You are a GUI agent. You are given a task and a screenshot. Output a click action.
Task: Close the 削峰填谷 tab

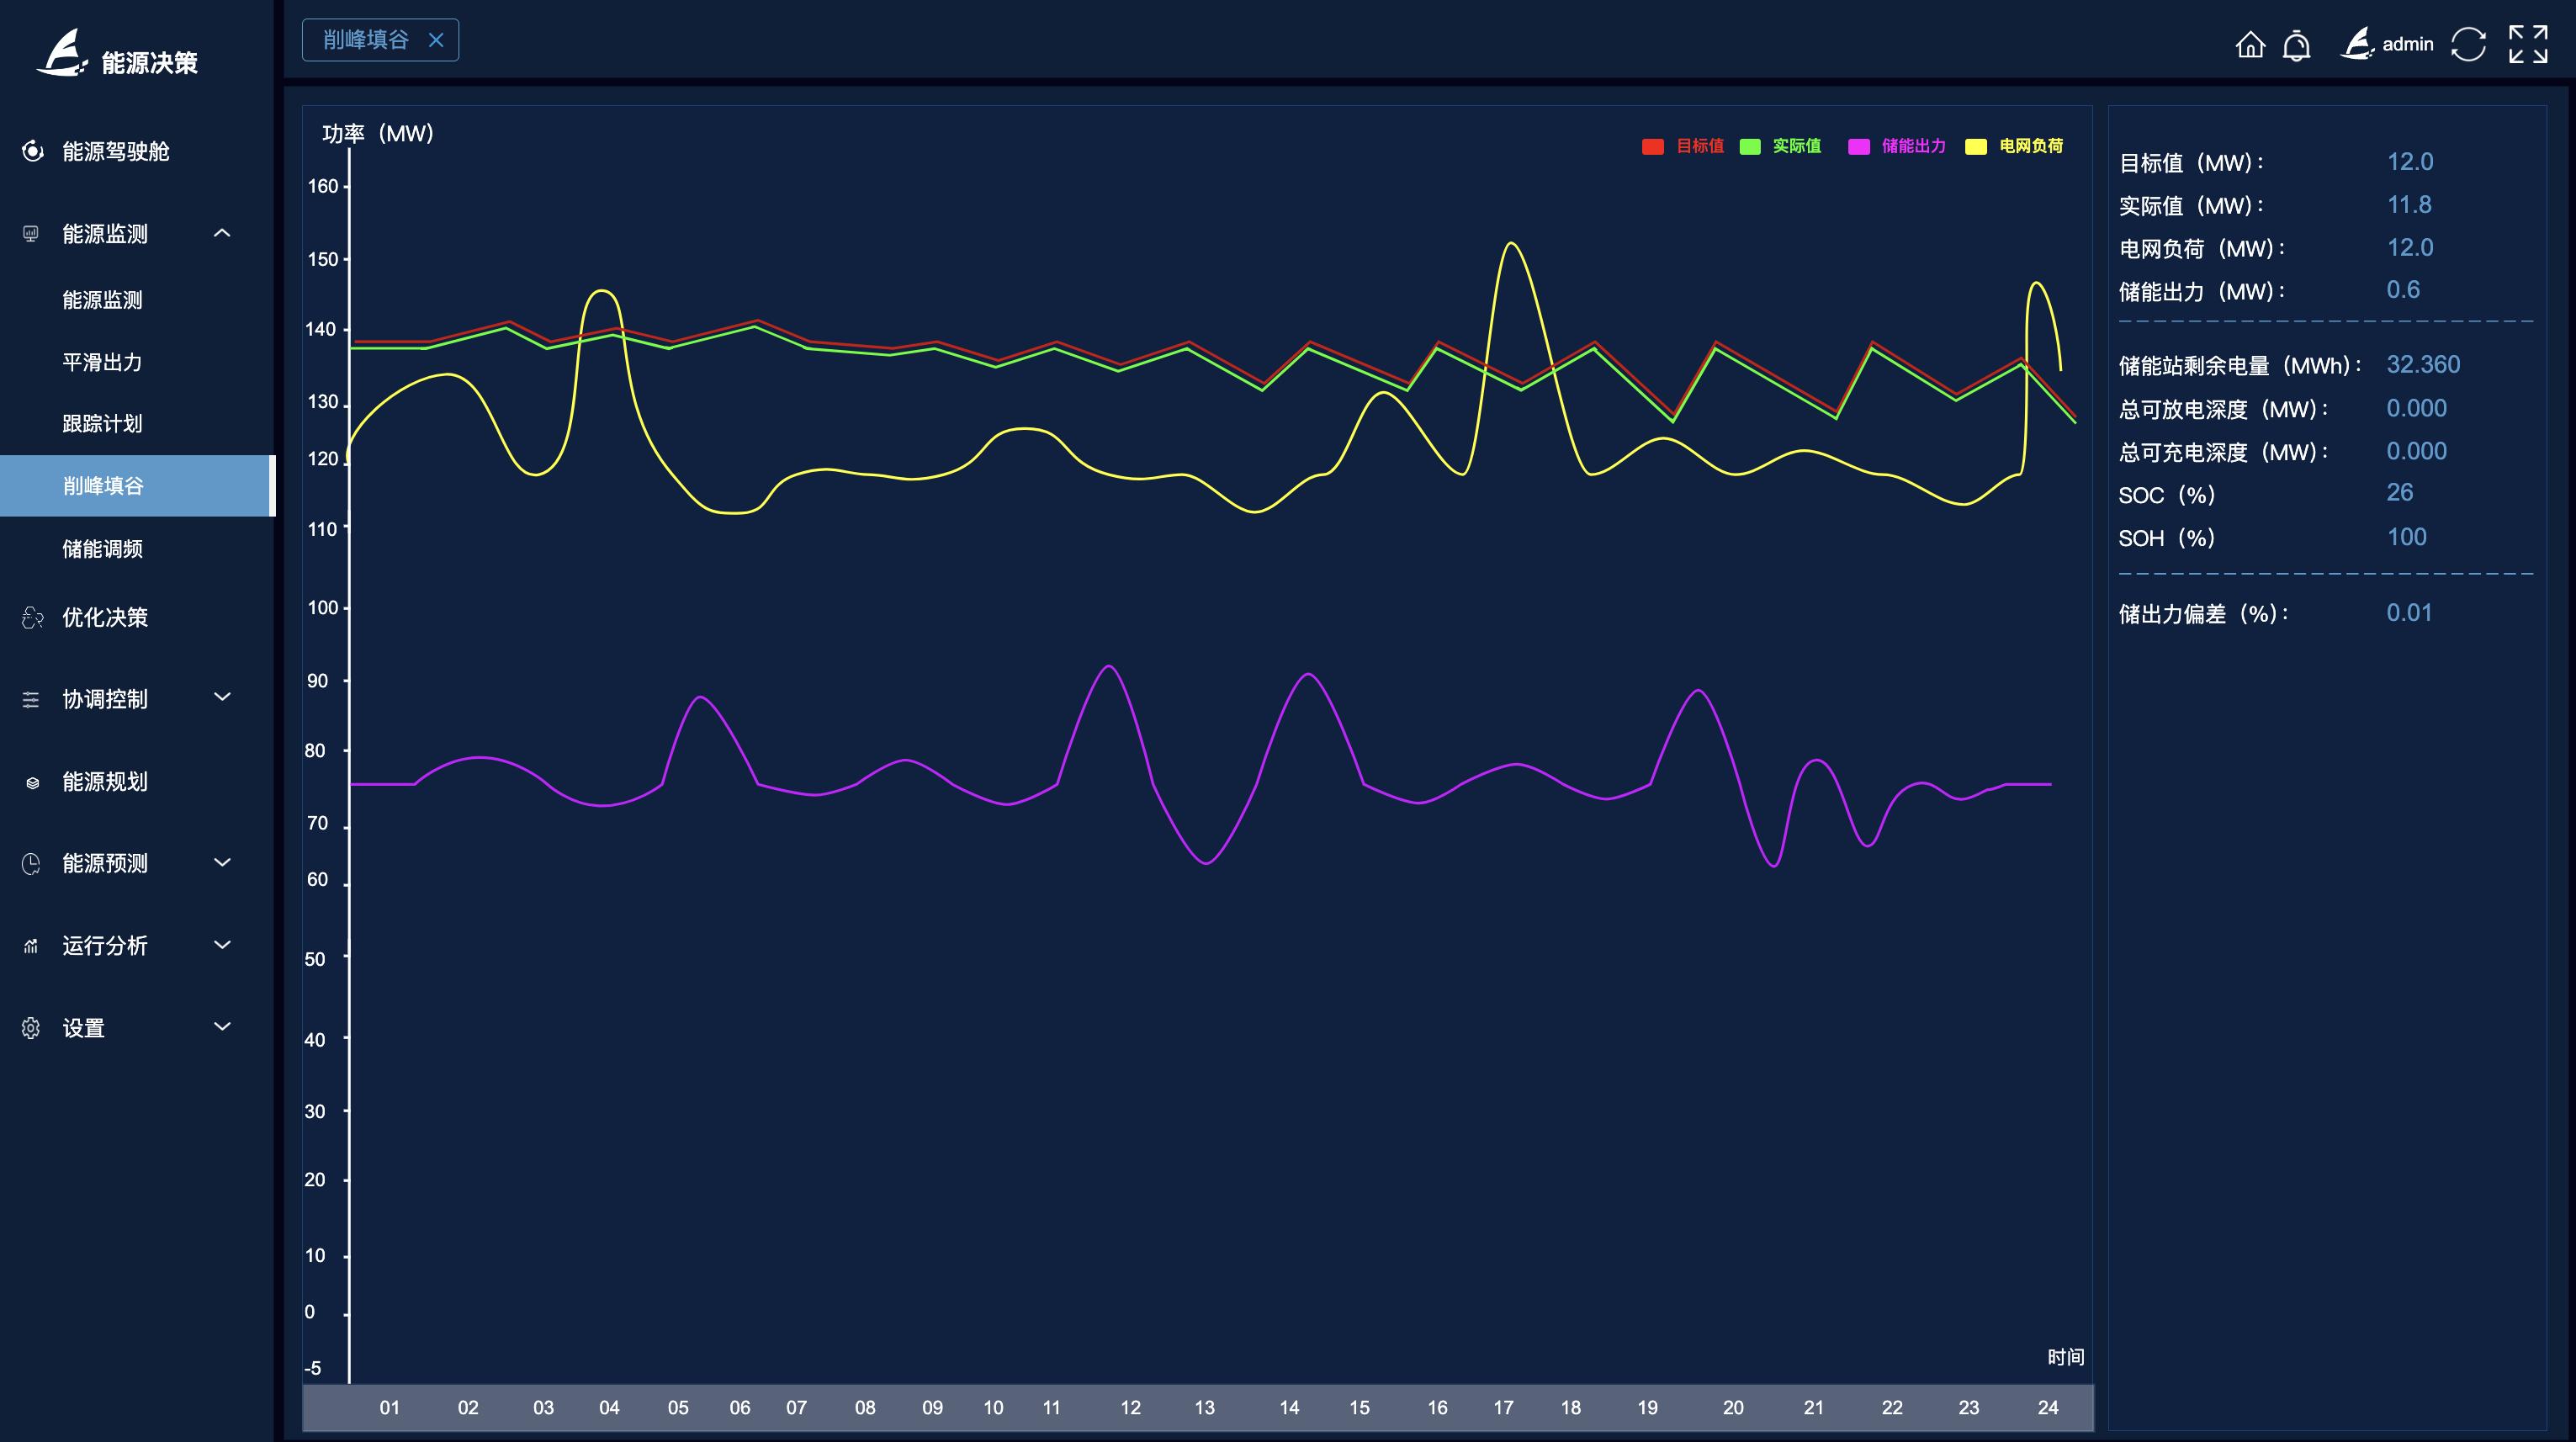click(x=436, y=40)
